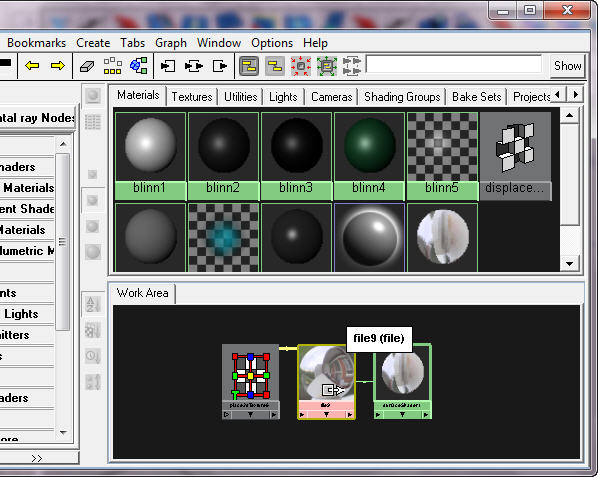Go to previous graph with yellow left arrow

32,66
